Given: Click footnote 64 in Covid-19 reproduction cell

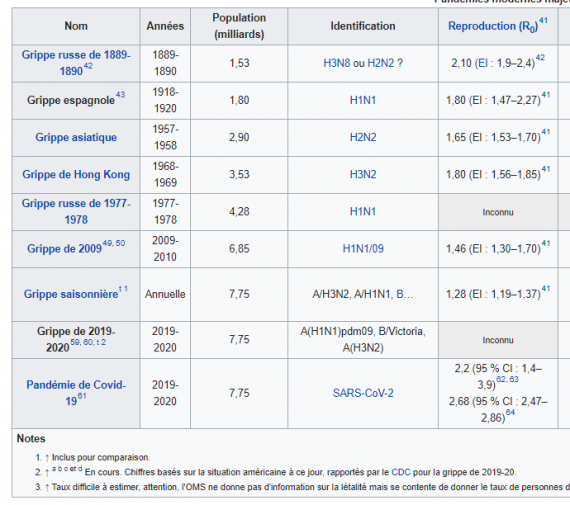Looking at the screenshot, I should pos(510,412).
